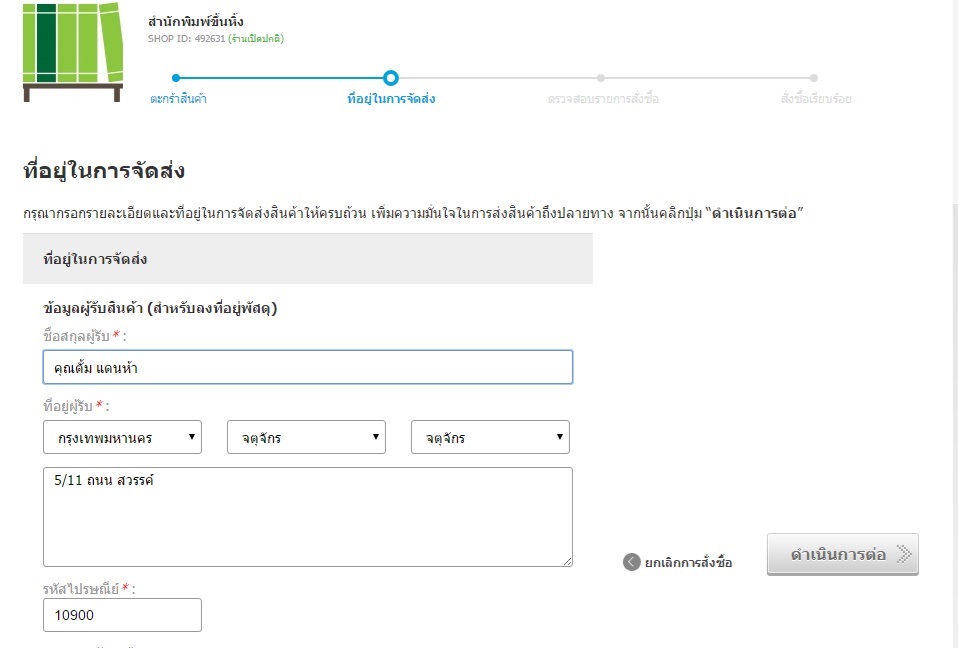
Task: Open the province dropdown showing กรุงเทพมหานคร
Action: pos(122,437)
